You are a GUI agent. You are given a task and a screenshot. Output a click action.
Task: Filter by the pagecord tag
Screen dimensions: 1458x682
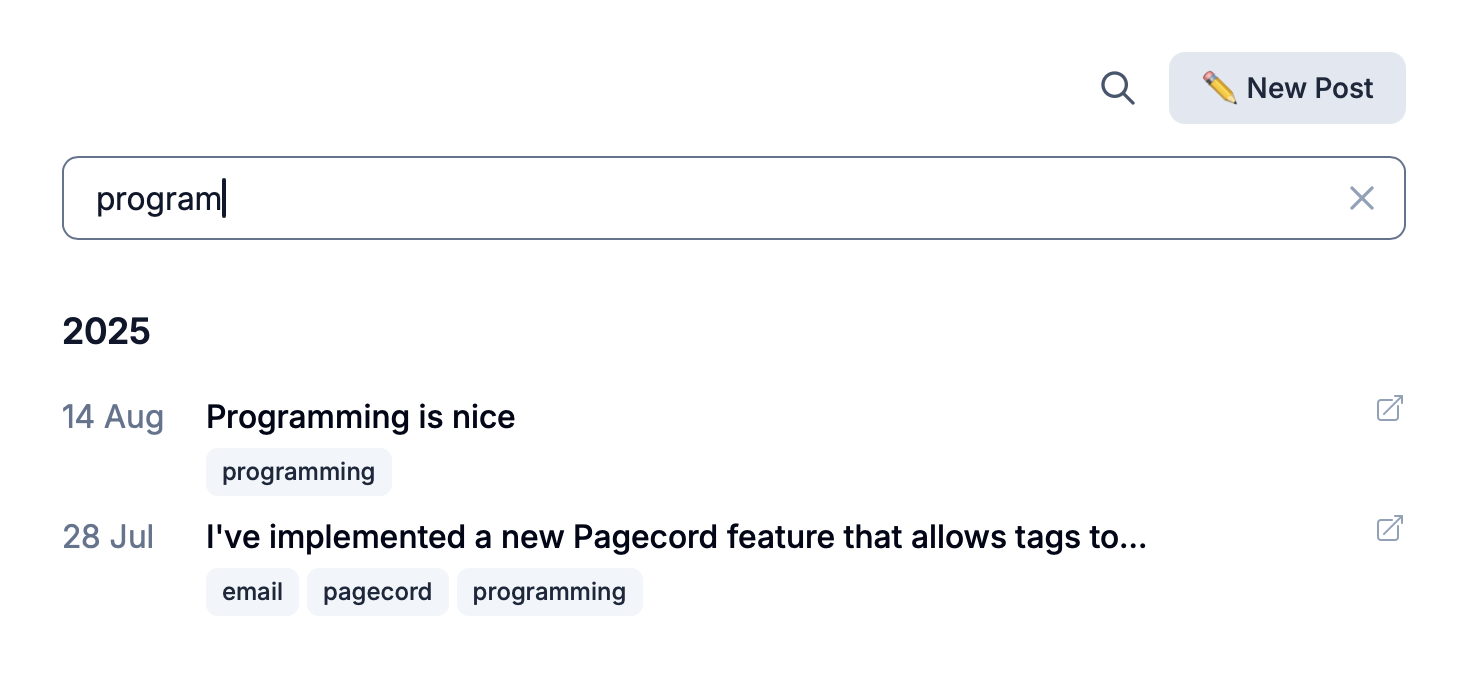[x=377, y=592]
